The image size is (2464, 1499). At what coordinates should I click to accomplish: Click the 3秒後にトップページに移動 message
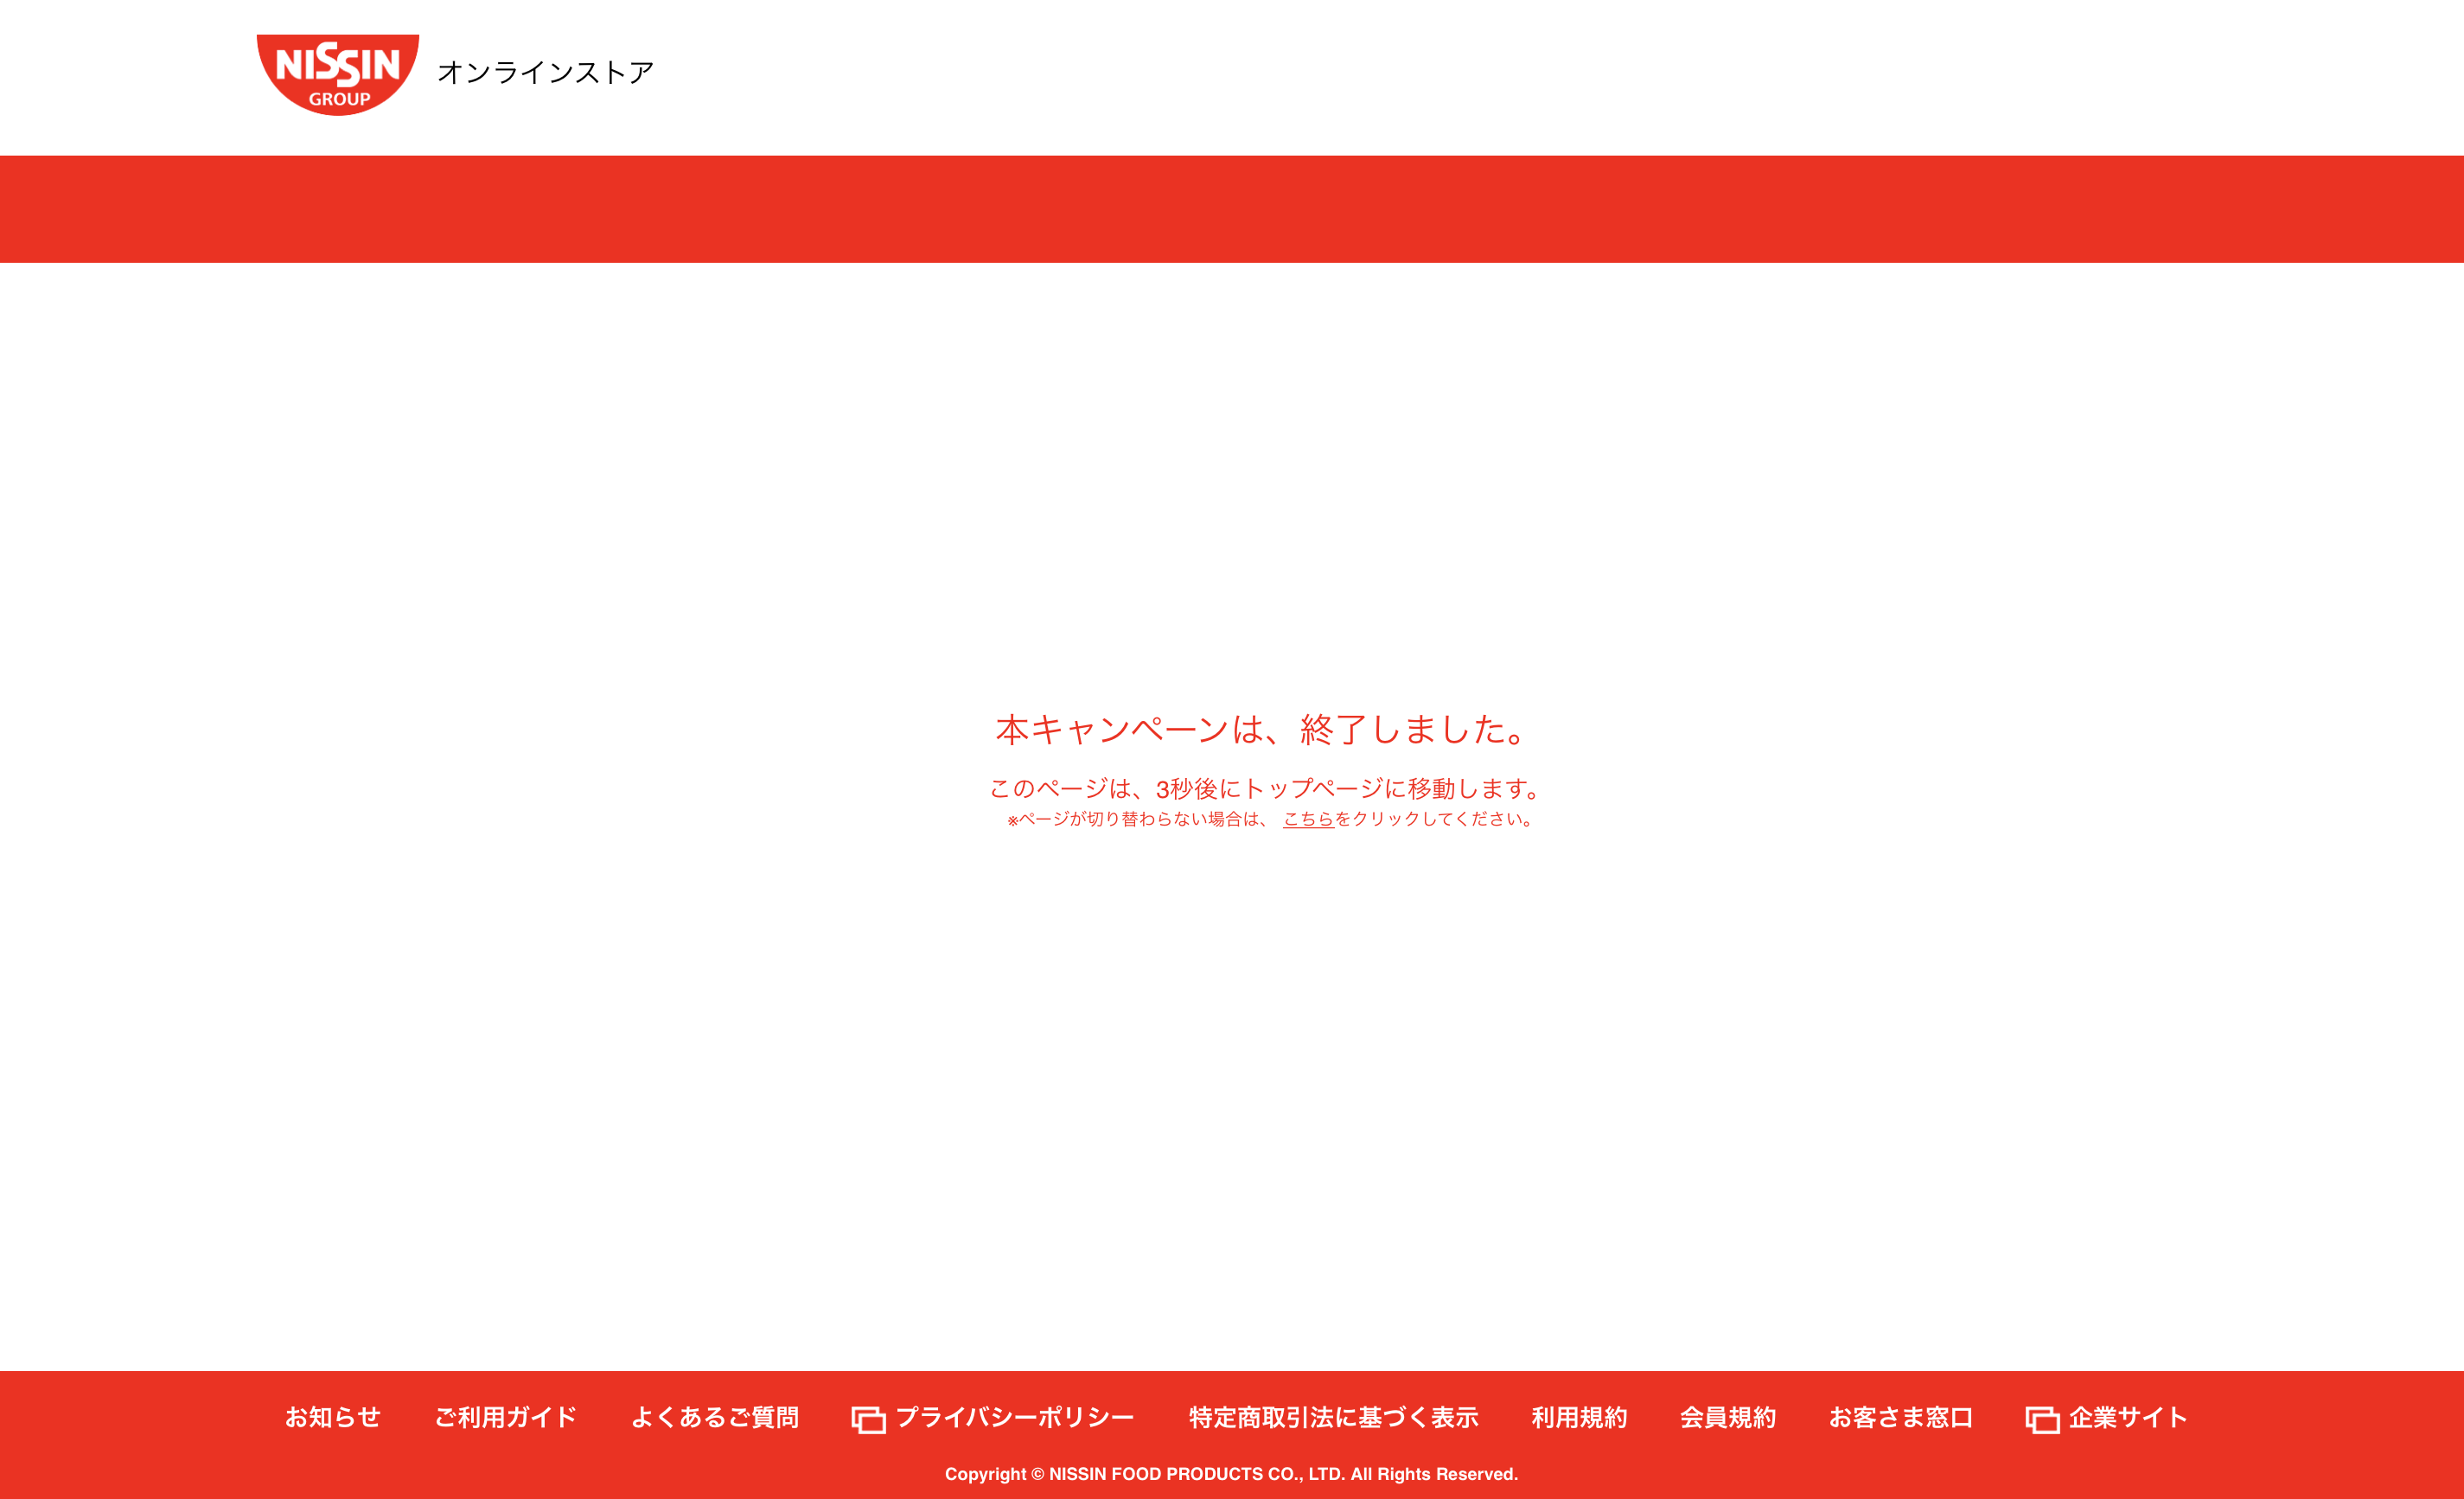click(x=1266, y=788)
